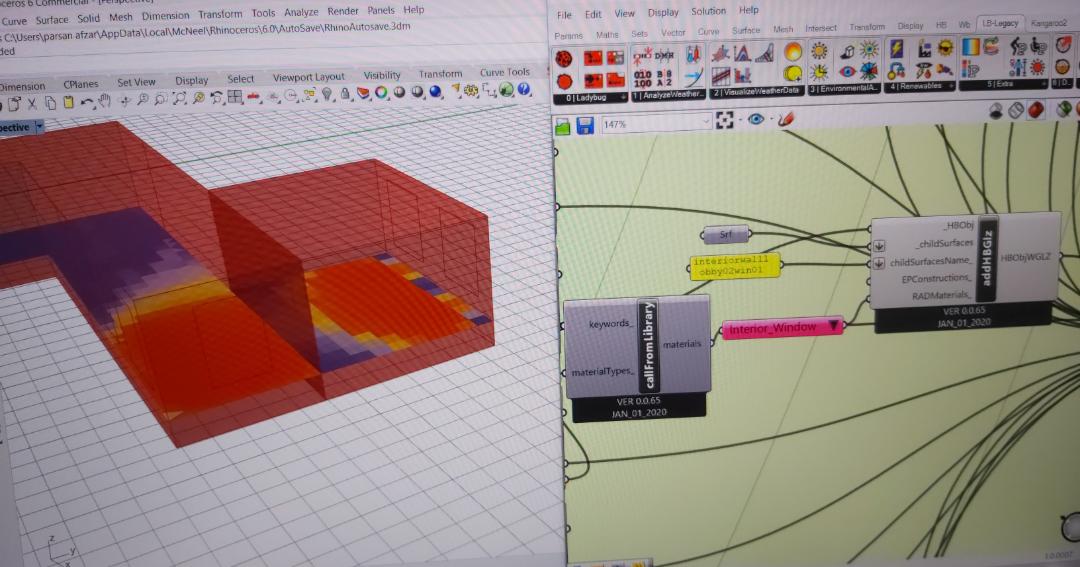Select the yellow sunpath icon in EnvironmentalAnalysis panel

(819, 50)
